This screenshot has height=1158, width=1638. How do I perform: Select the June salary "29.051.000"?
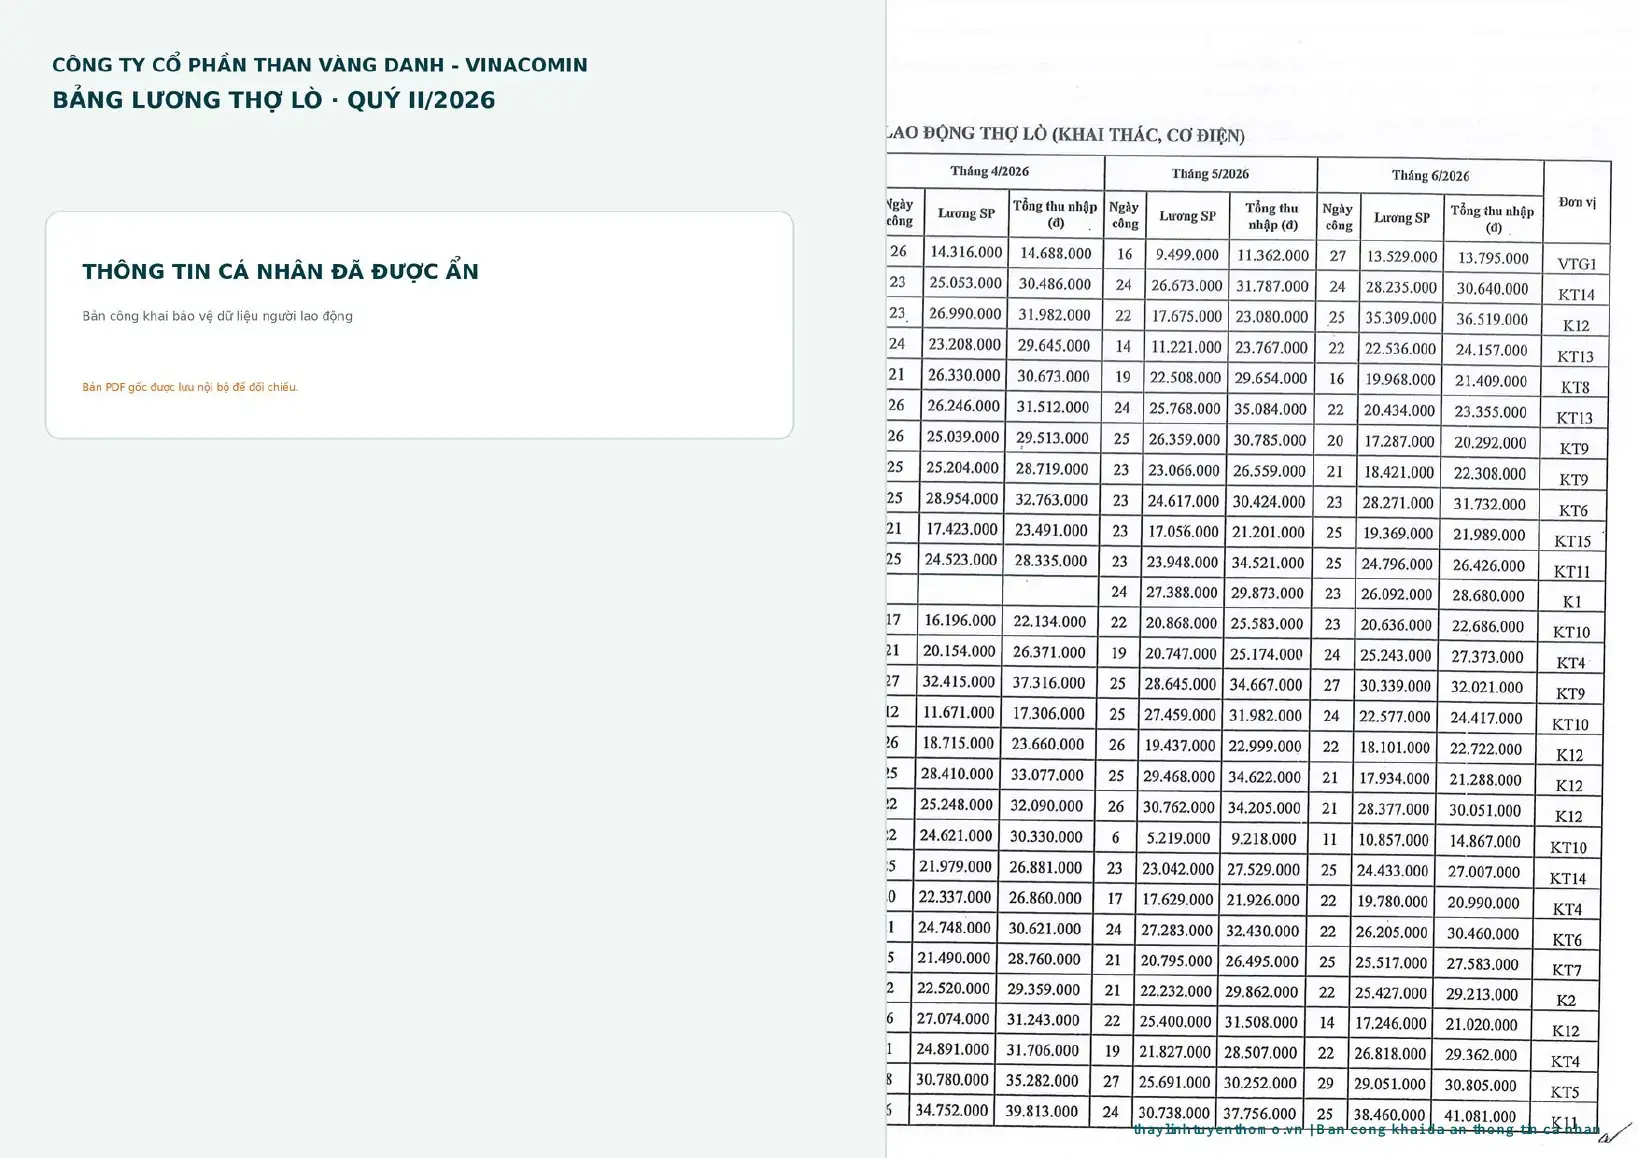1390,1084
